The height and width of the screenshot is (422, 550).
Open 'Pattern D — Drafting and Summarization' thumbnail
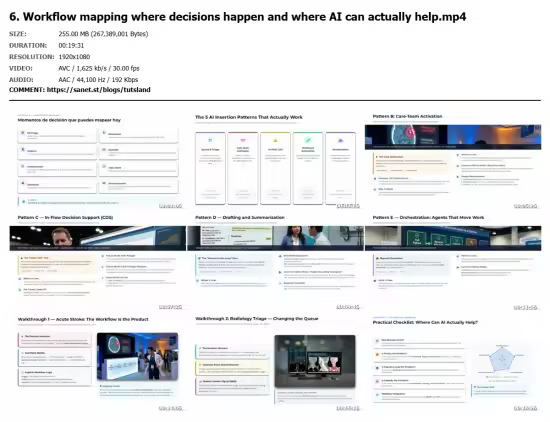275,261
